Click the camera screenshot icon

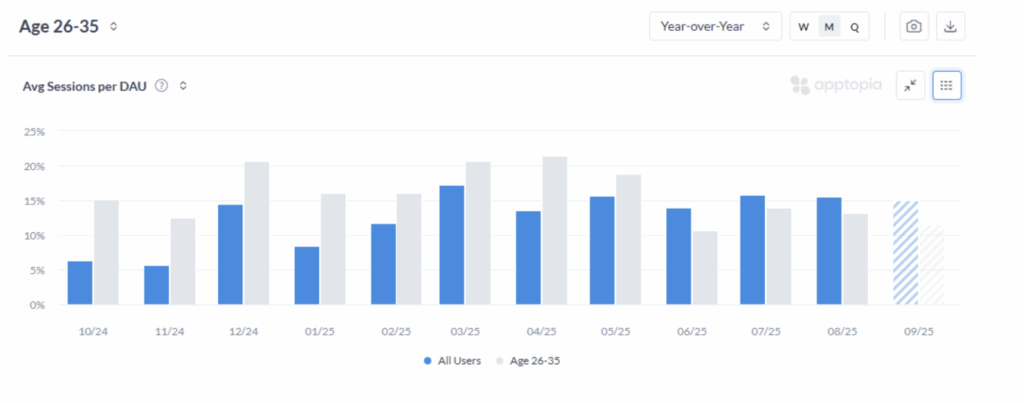(913, 27)
